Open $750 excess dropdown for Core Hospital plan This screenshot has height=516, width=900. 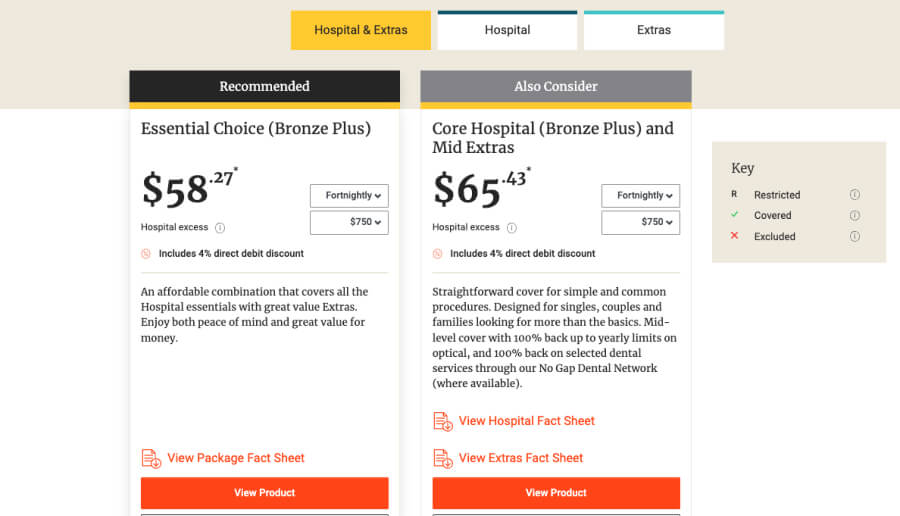click(640, 223)
